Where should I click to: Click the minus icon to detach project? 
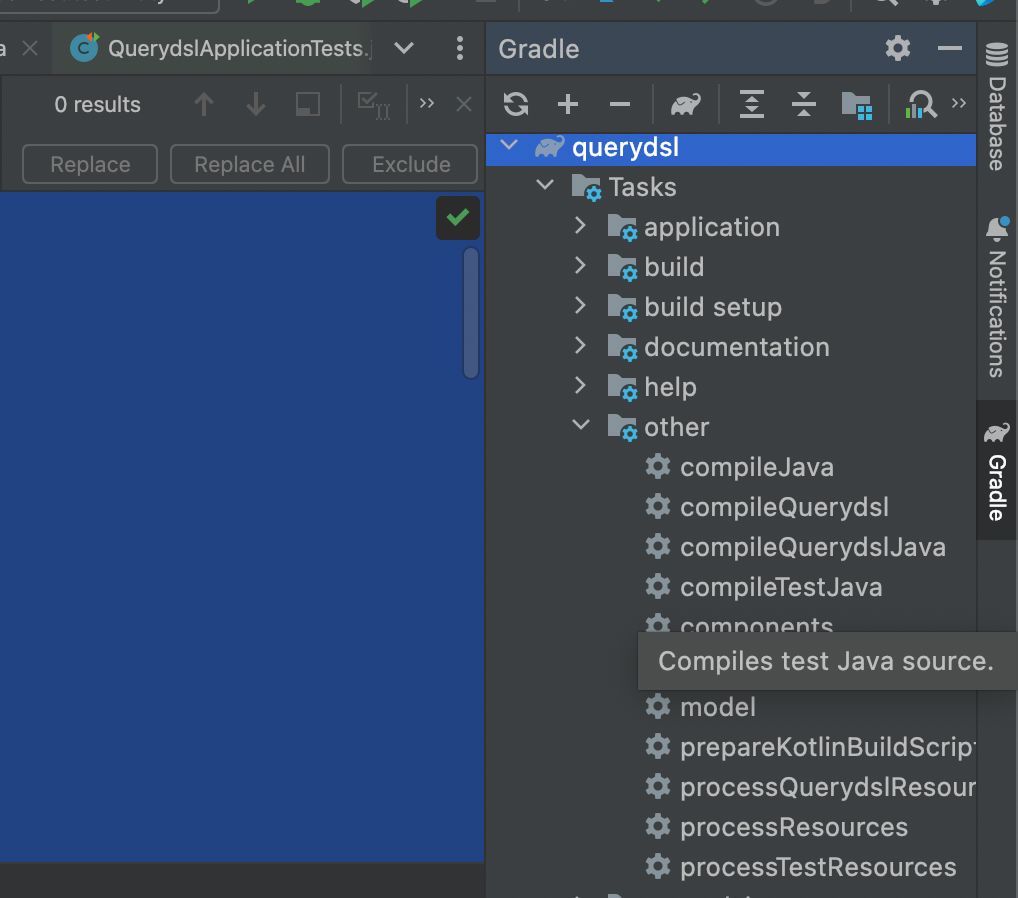tap(620, 104)
